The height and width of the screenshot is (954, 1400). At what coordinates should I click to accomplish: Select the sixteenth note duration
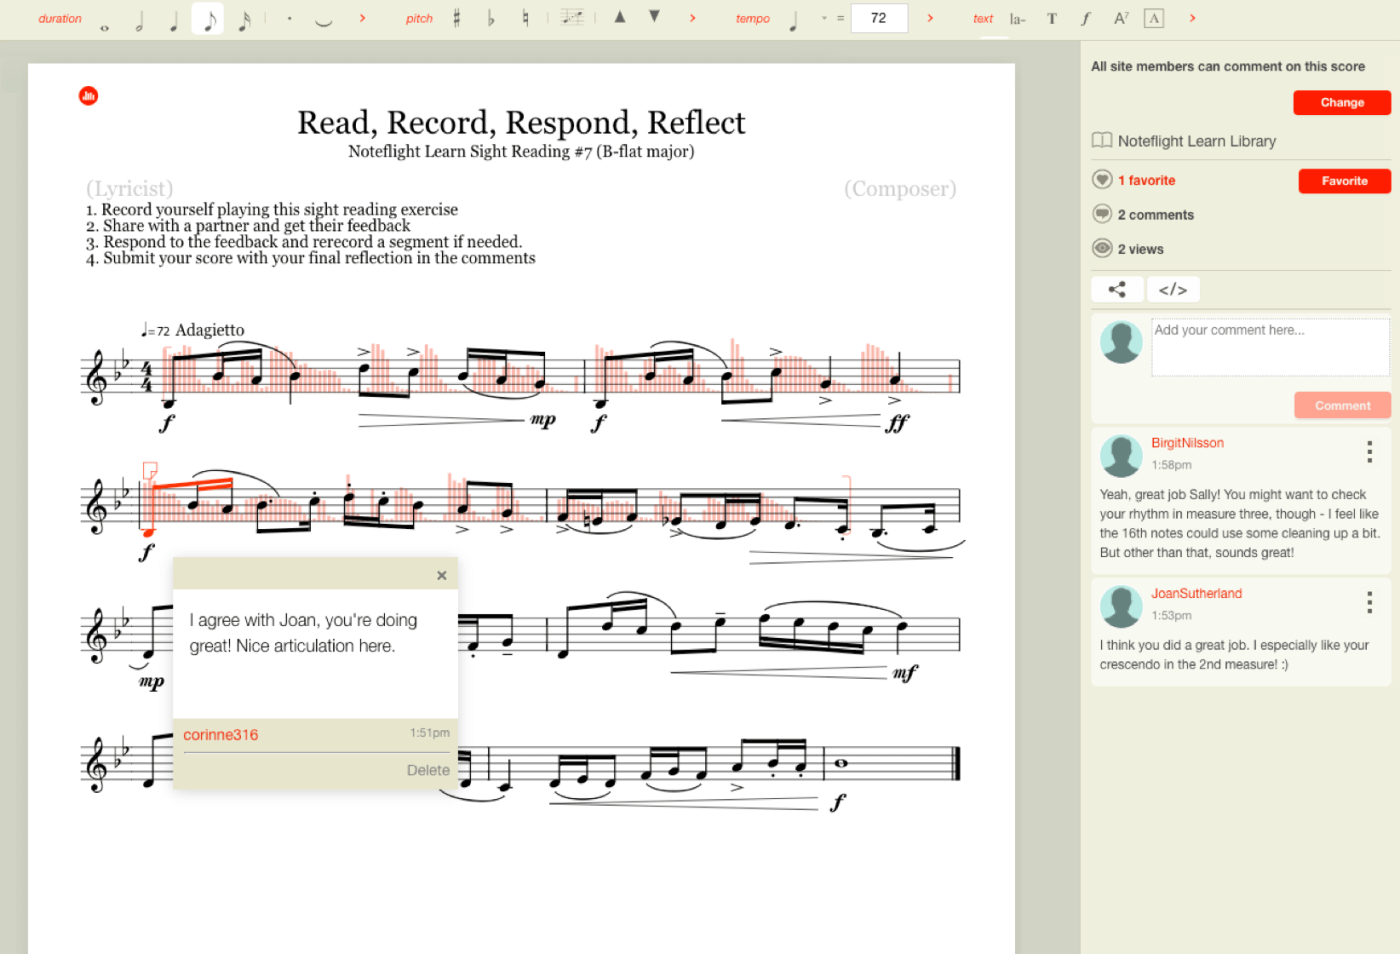[246, 18]
